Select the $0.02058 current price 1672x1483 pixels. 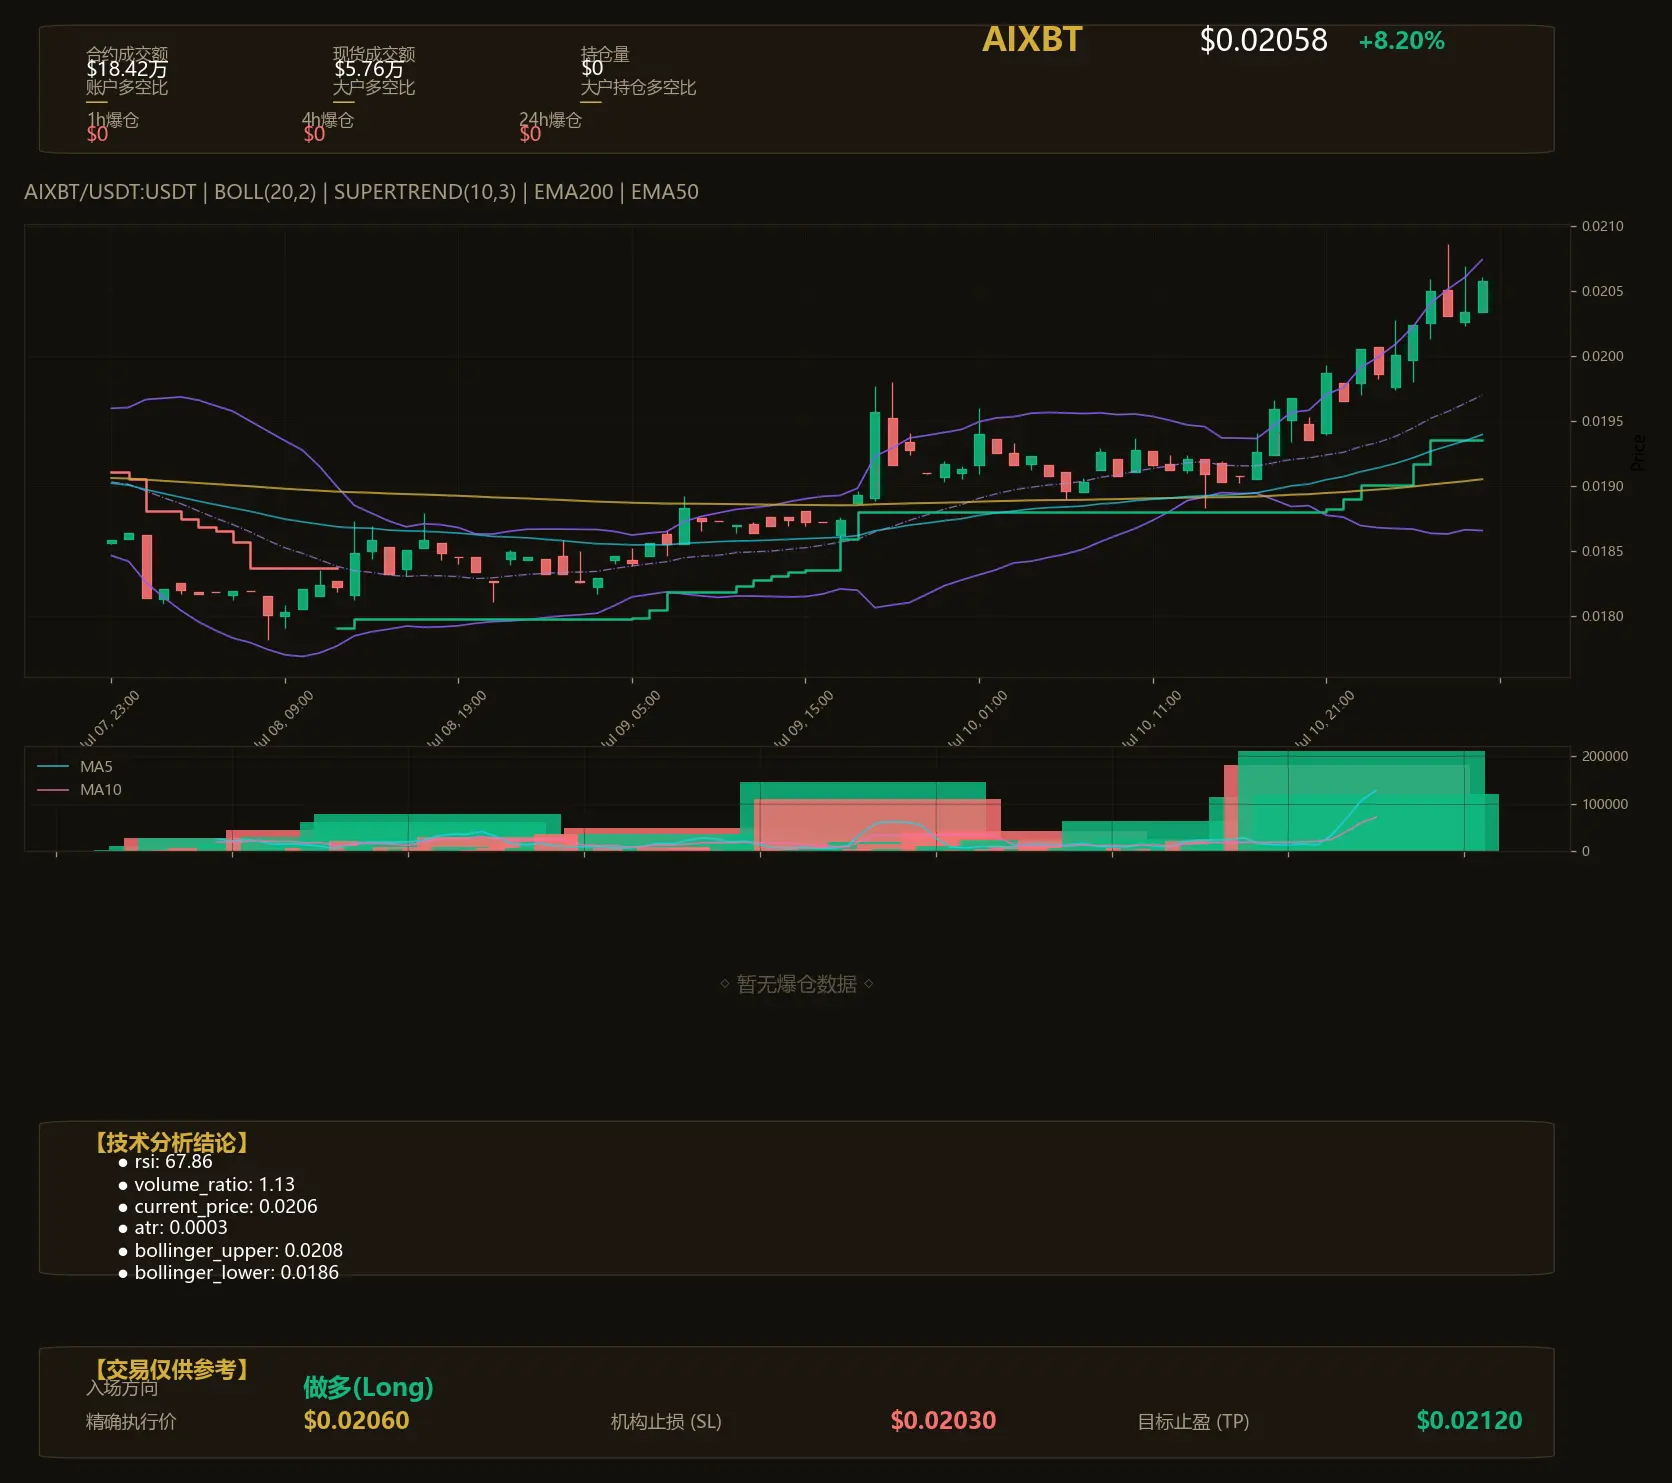(x=1263, y=40)
